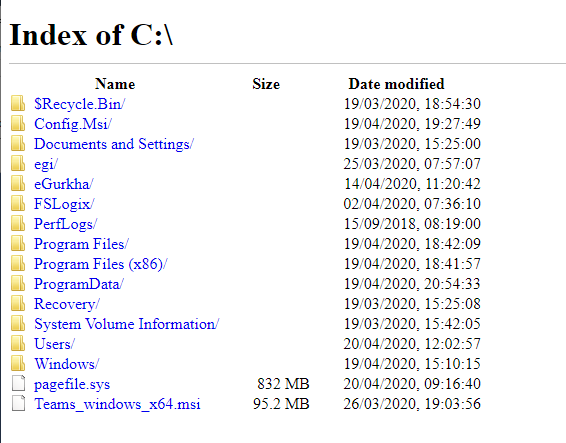The image size is (566, 443).
Task: Open the Program Files (x86) link
Action: 101,264
